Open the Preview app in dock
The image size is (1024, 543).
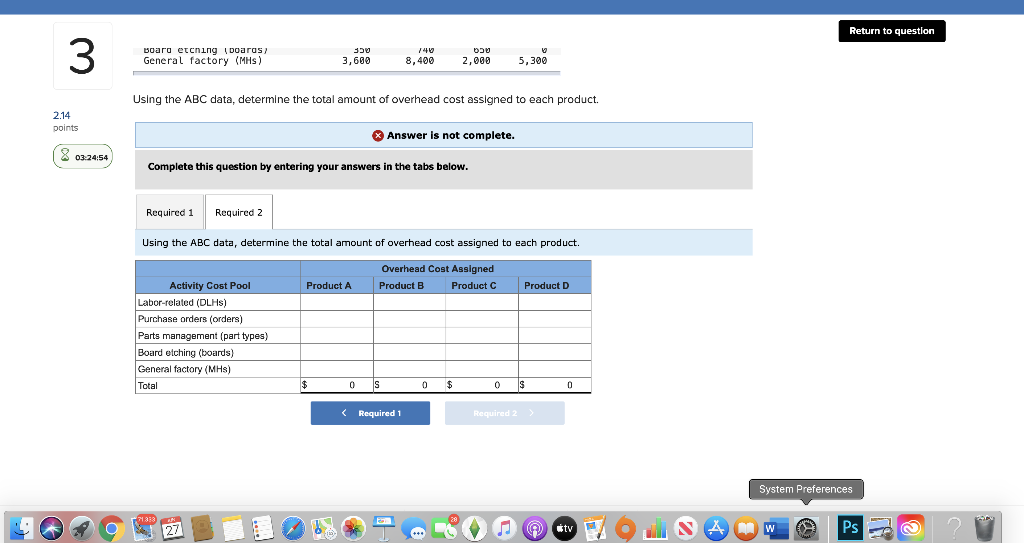[x=880, y=528]
